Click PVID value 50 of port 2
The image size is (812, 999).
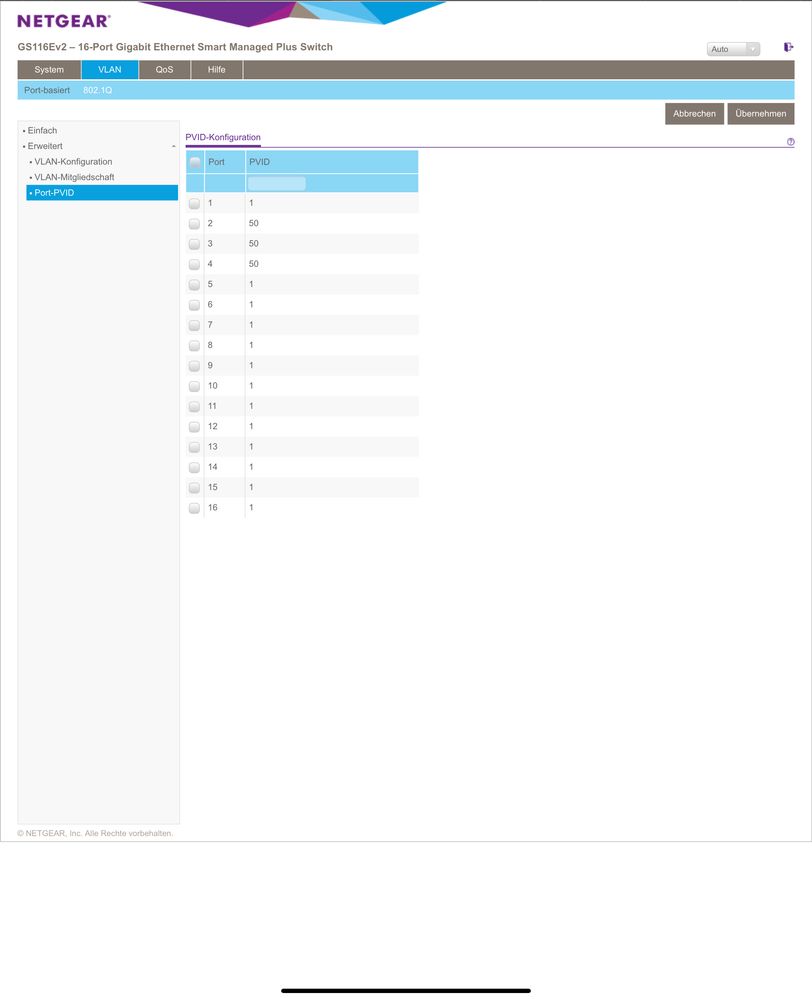coord(254,223)
